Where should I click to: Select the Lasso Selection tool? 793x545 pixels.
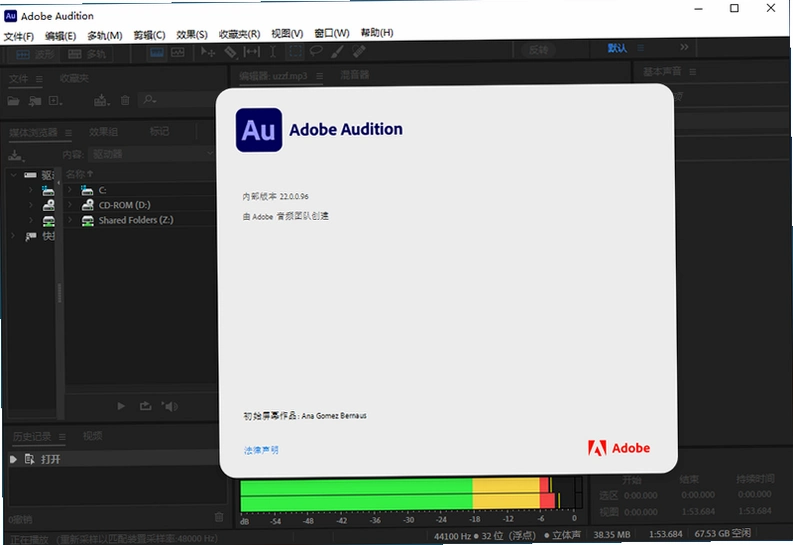point(316,51)
